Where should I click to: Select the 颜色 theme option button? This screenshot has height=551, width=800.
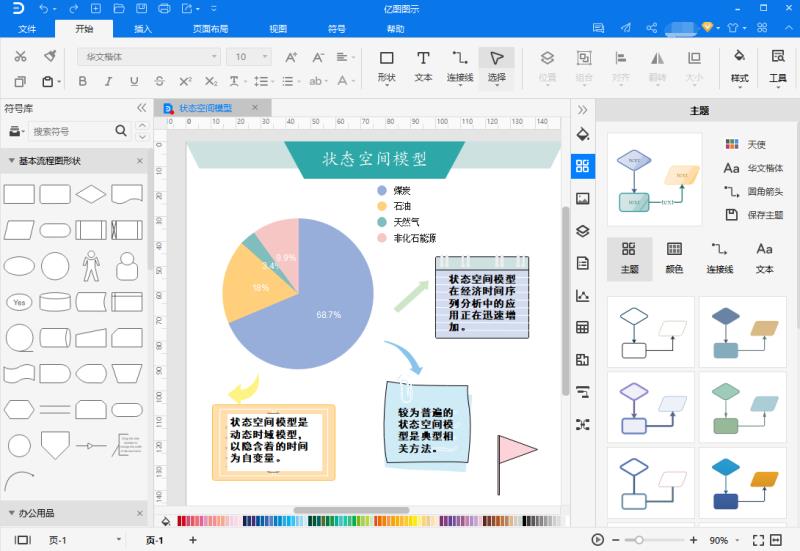(x=674, y=257)
